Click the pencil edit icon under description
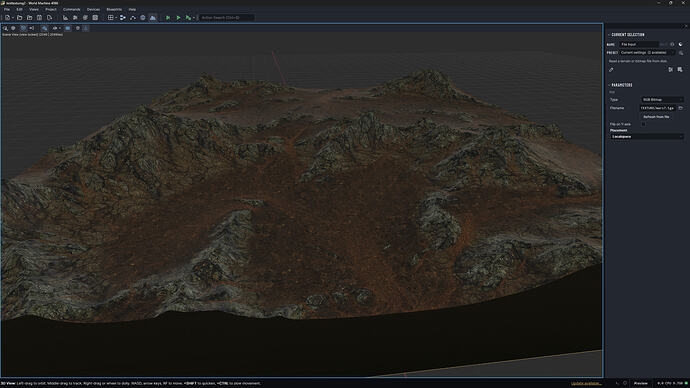 click(x=611, y=70)
